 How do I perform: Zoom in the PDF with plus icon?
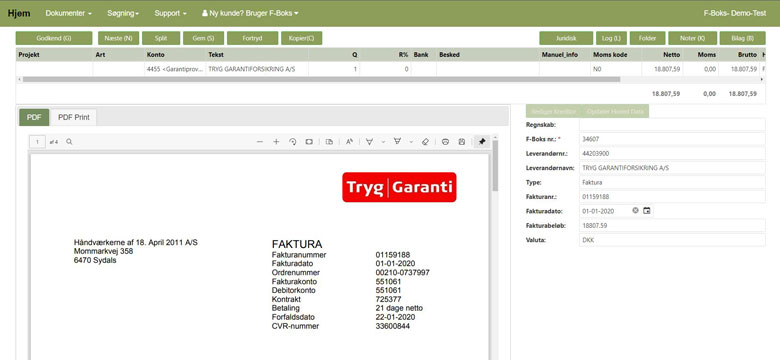pos(276,142)
